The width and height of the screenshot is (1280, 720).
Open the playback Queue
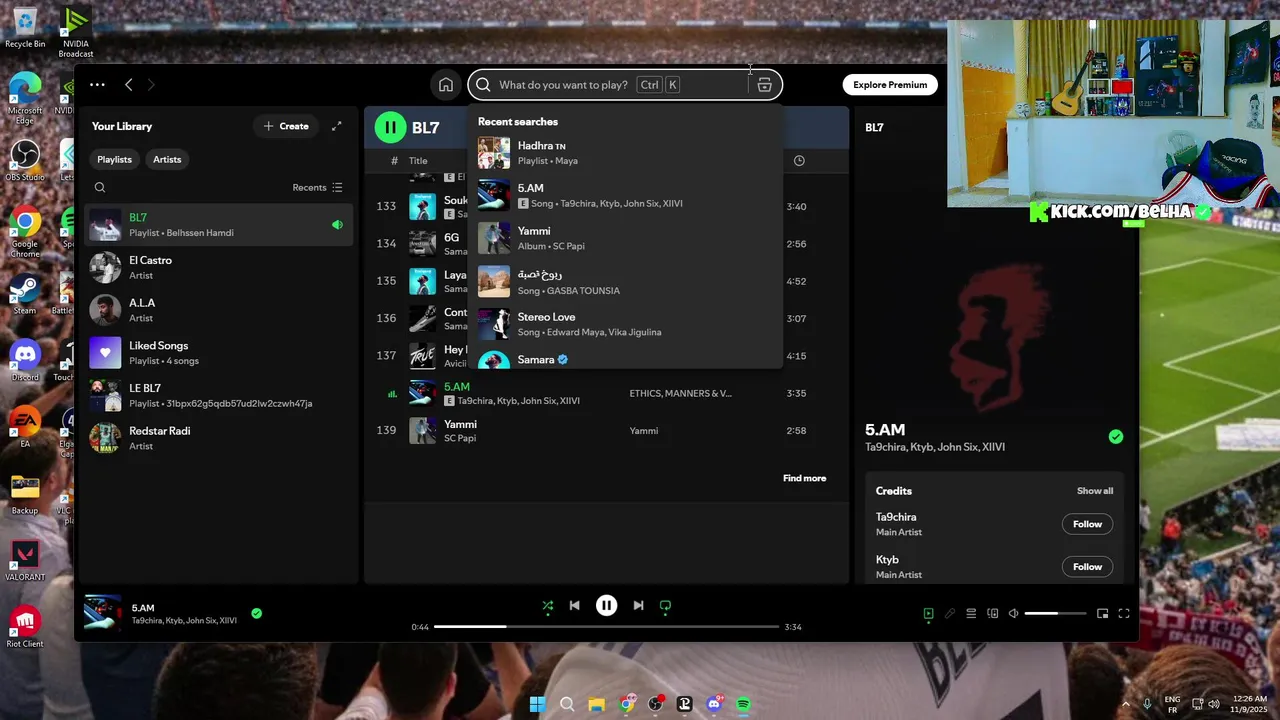pyautogui.click(x=971, y=614)
